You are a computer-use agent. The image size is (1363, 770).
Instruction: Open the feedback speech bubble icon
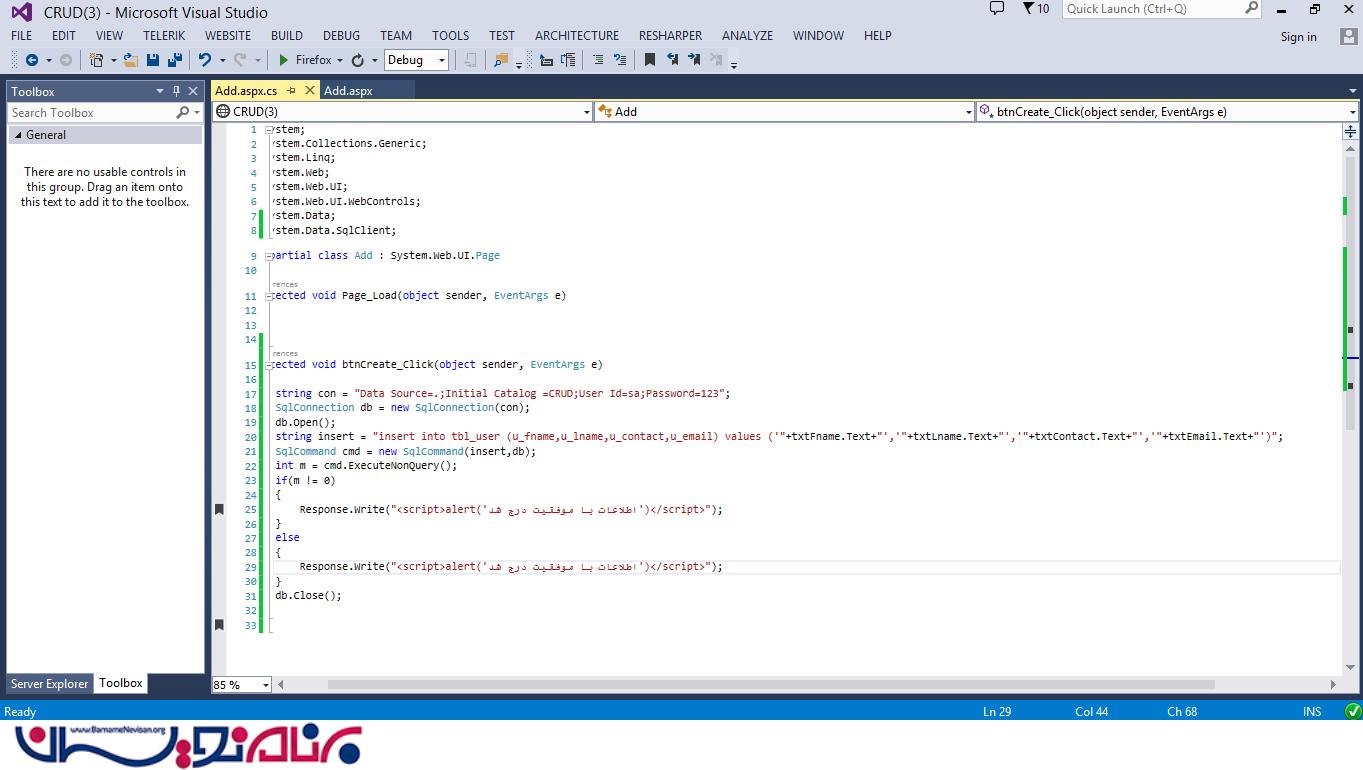coord(996,9)
